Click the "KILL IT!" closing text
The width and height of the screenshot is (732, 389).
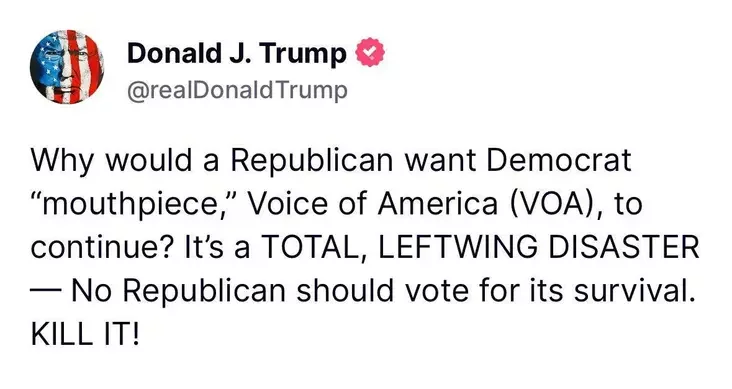point(85,334)
